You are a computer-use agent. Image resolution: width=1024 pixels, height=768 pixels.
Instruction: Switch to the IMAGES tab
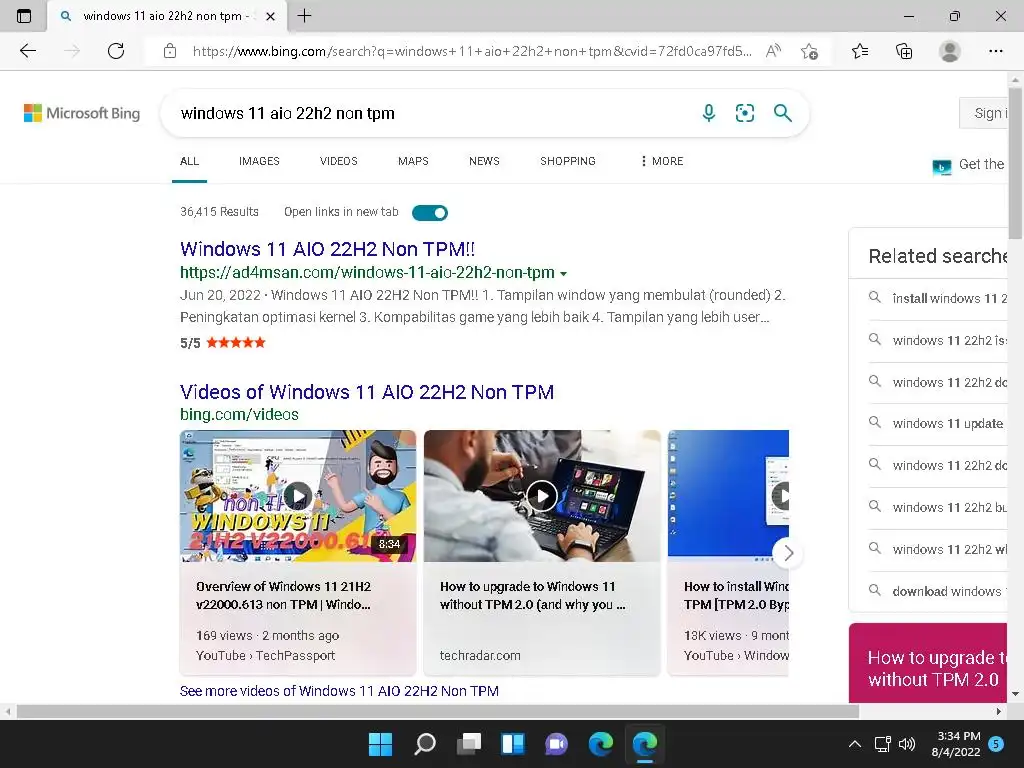tap(259, 161)
